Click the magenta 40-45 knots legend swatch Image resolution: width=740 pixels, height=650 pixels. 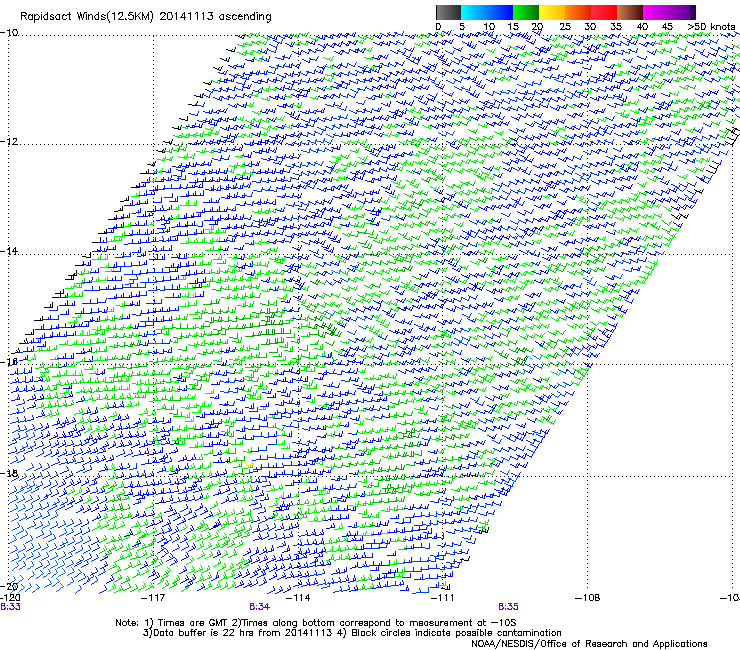656,12
